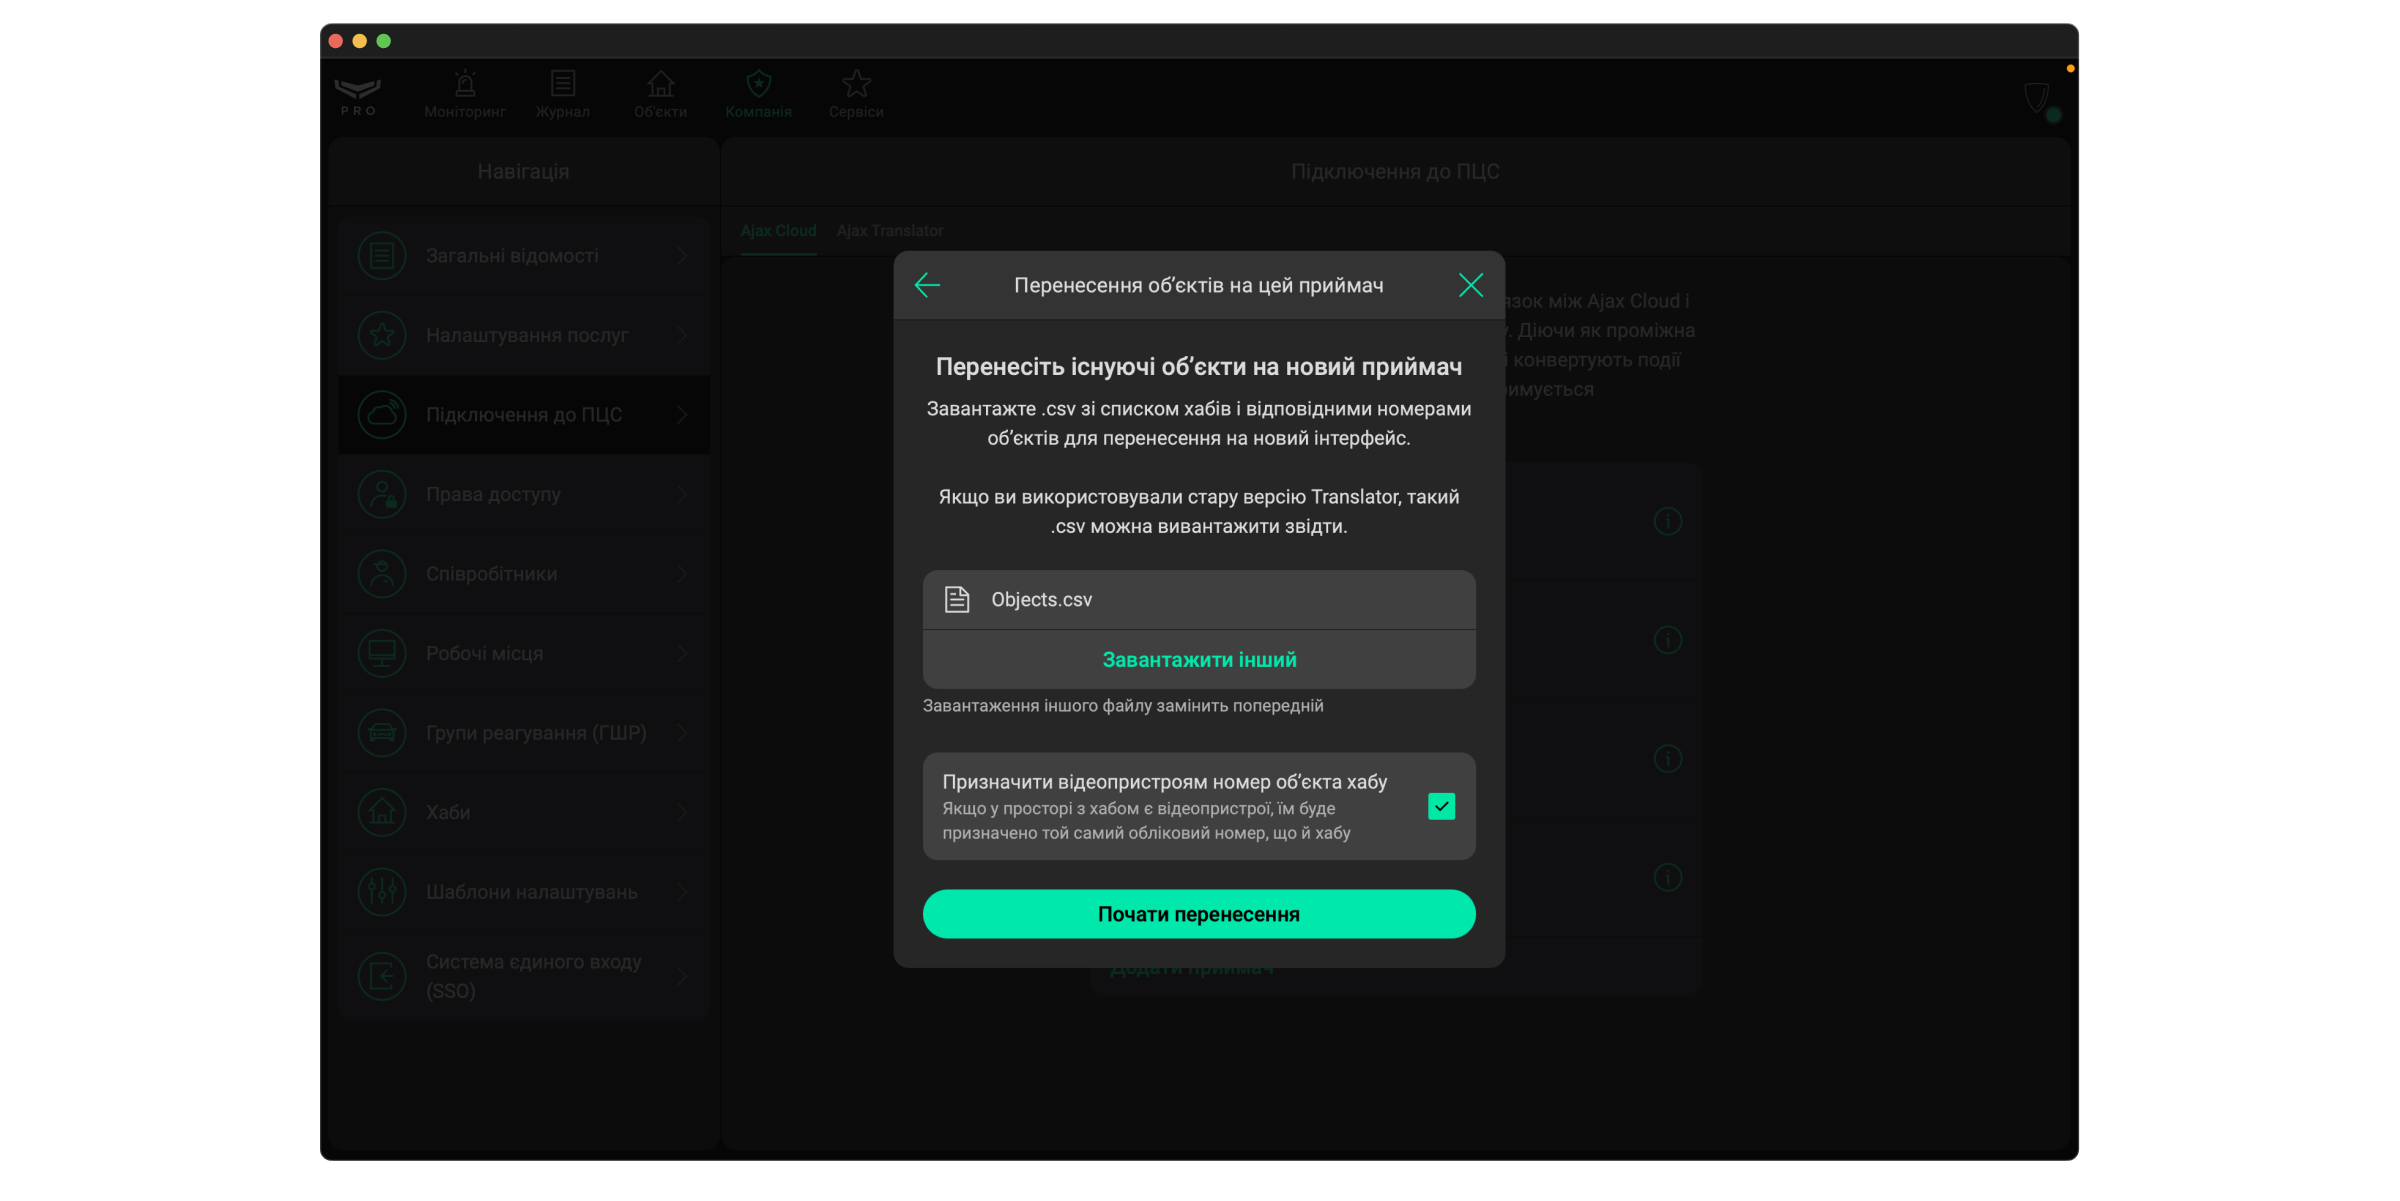This screenshot has width=2400, height=1201.
Task: Switch to the Ajax Translator tab
Action: (x=890, y=231)
